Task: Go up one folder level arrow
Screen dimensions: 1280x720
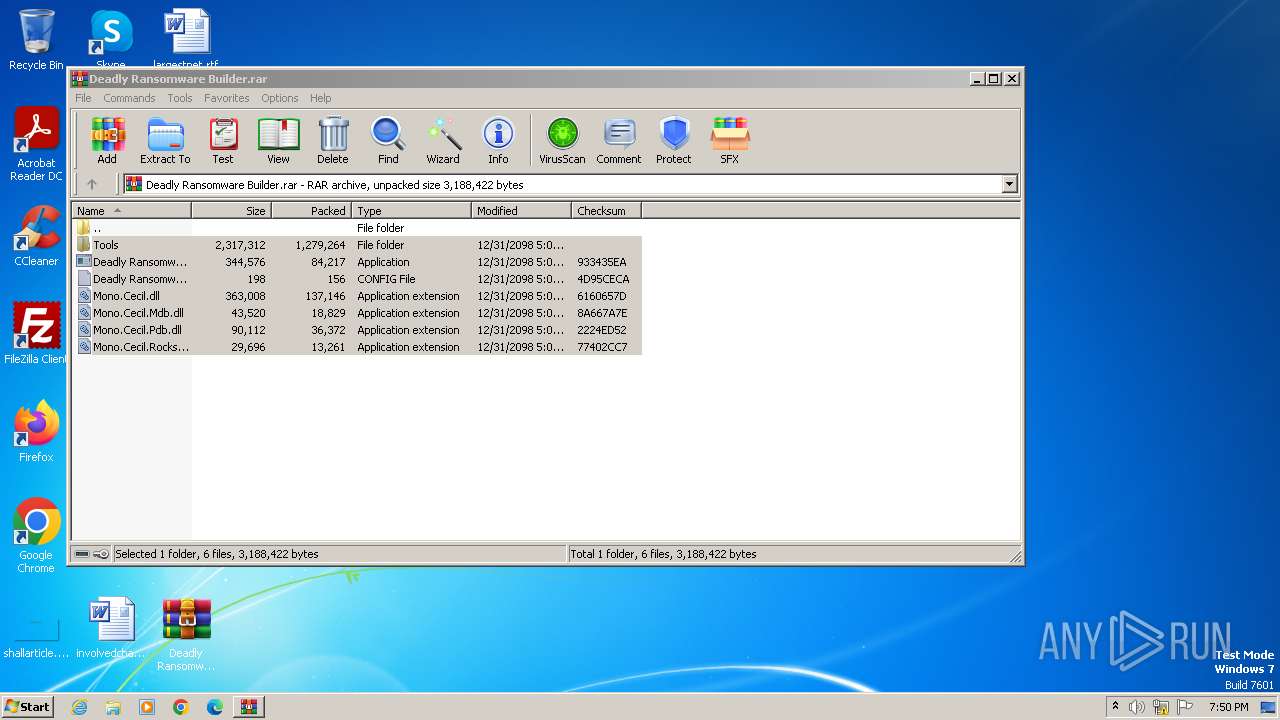Action: tap(92, 184)
